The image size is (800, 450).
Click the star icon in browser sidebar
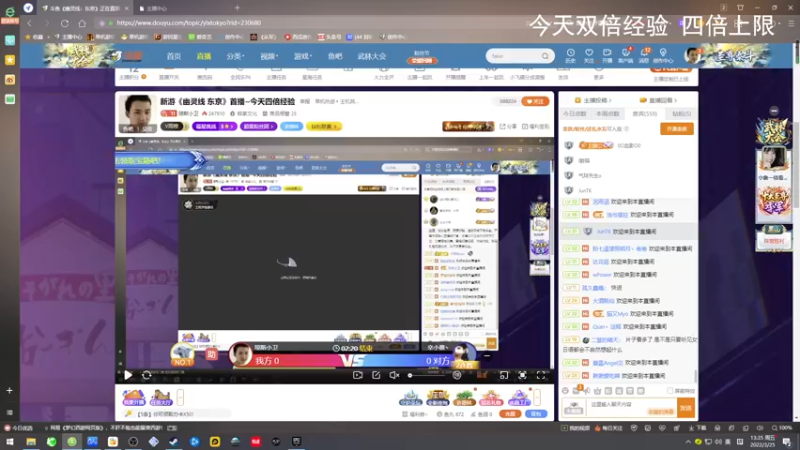point(10,60)
